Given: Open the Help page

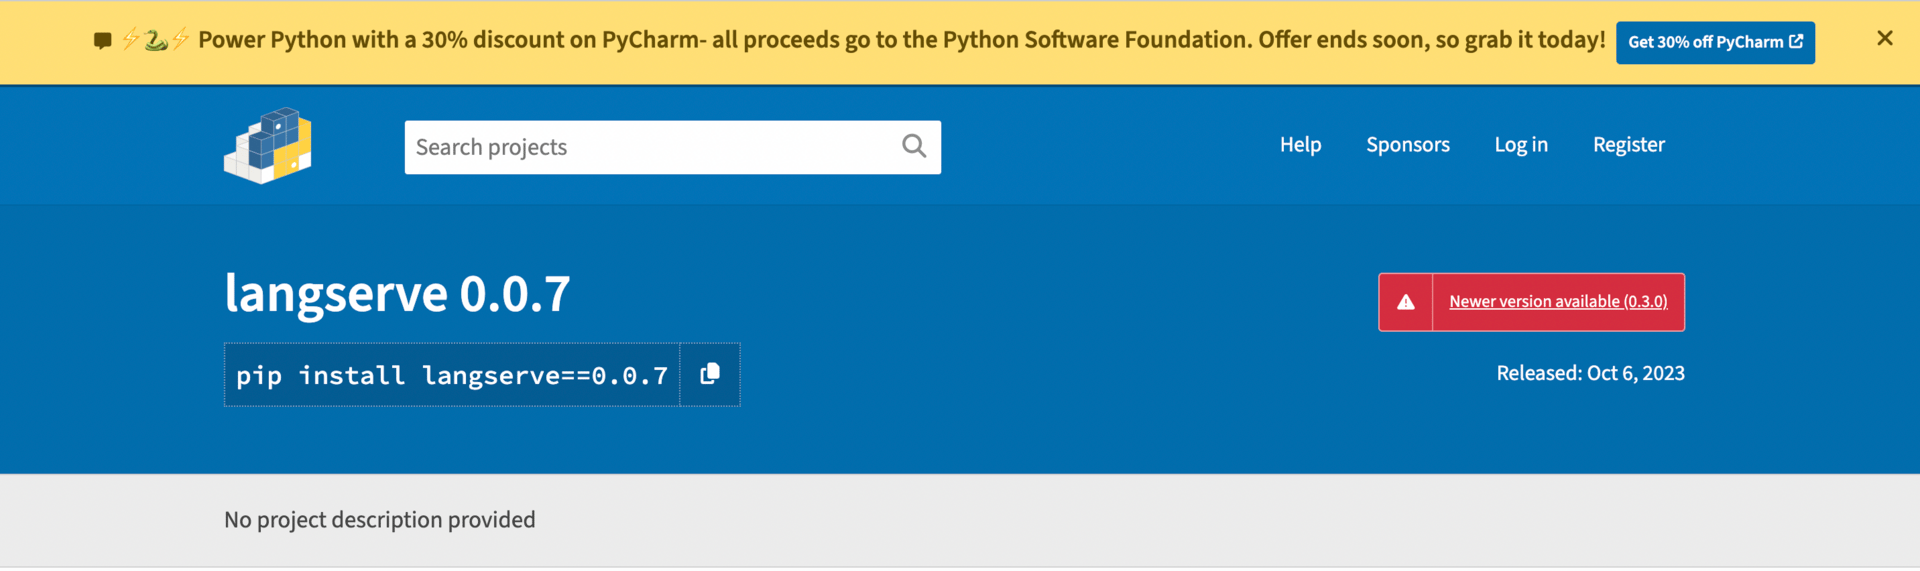Looking at the screenshot, I should click(x=1300, y=144).
